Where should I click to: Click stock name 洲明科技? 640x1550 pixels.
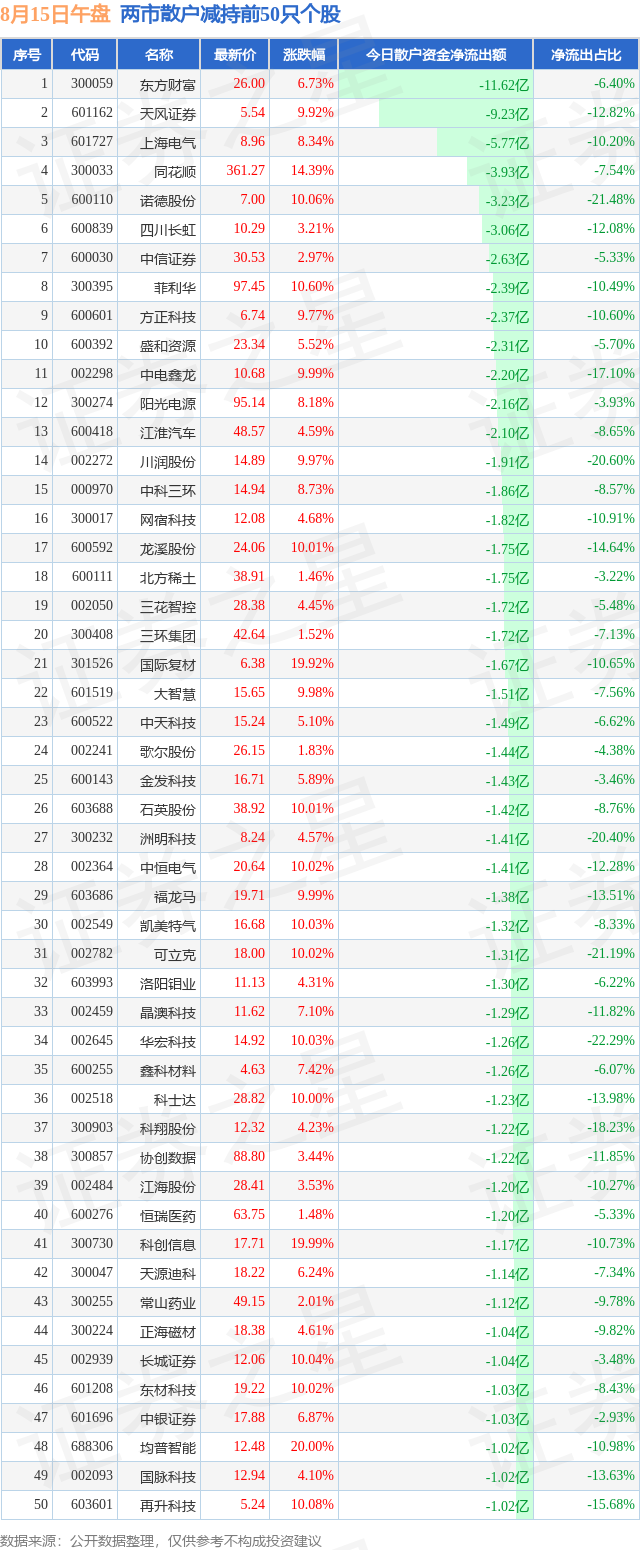tap(168, 838)
